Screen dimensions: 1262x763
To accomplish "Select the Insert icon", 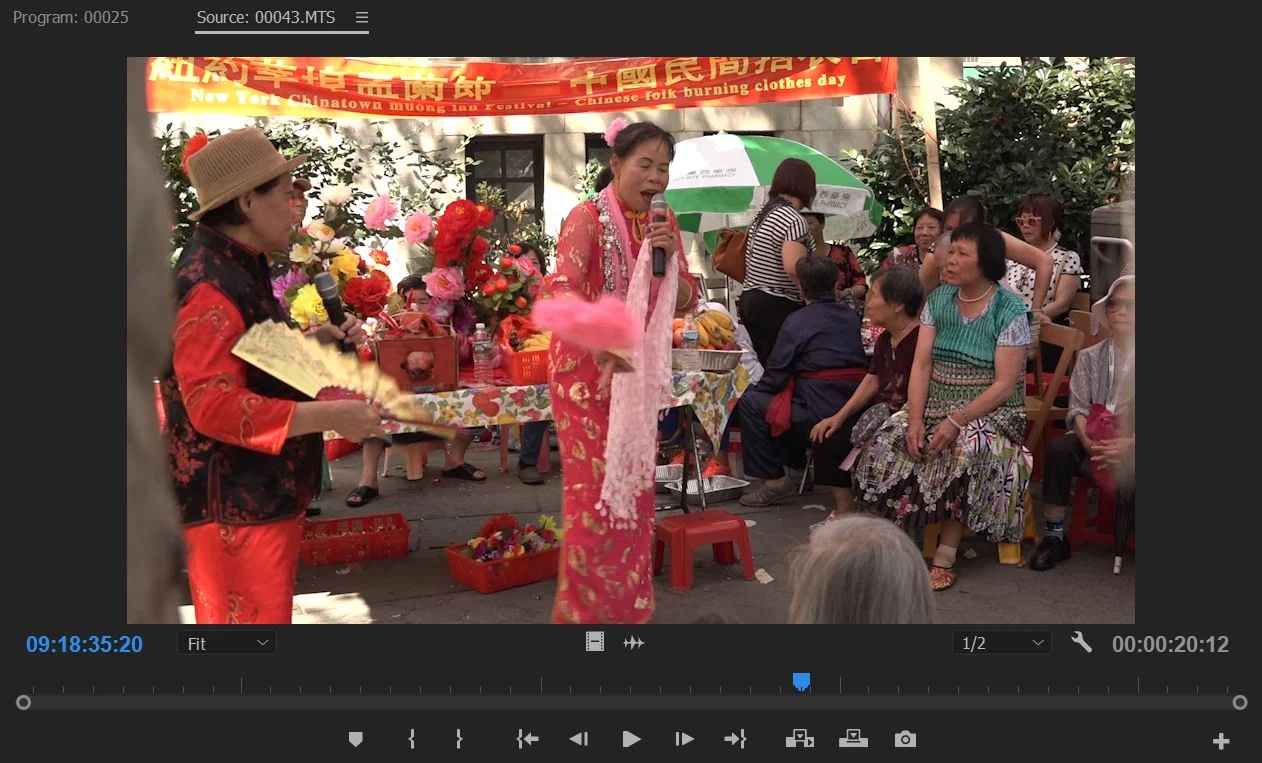I will tap(799, 738).
